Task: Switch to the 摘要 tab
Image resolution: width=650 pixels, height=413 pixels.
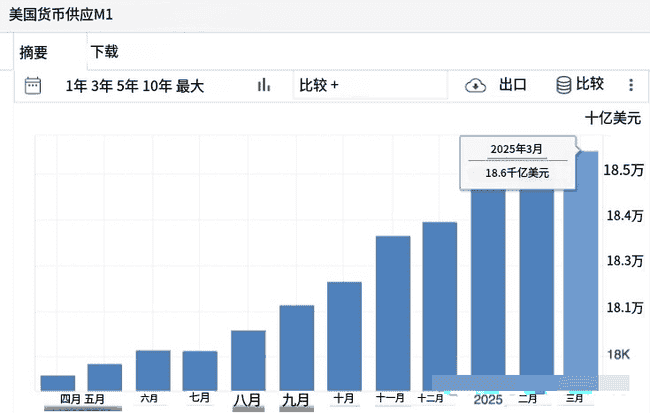Action: click(34, 53)
